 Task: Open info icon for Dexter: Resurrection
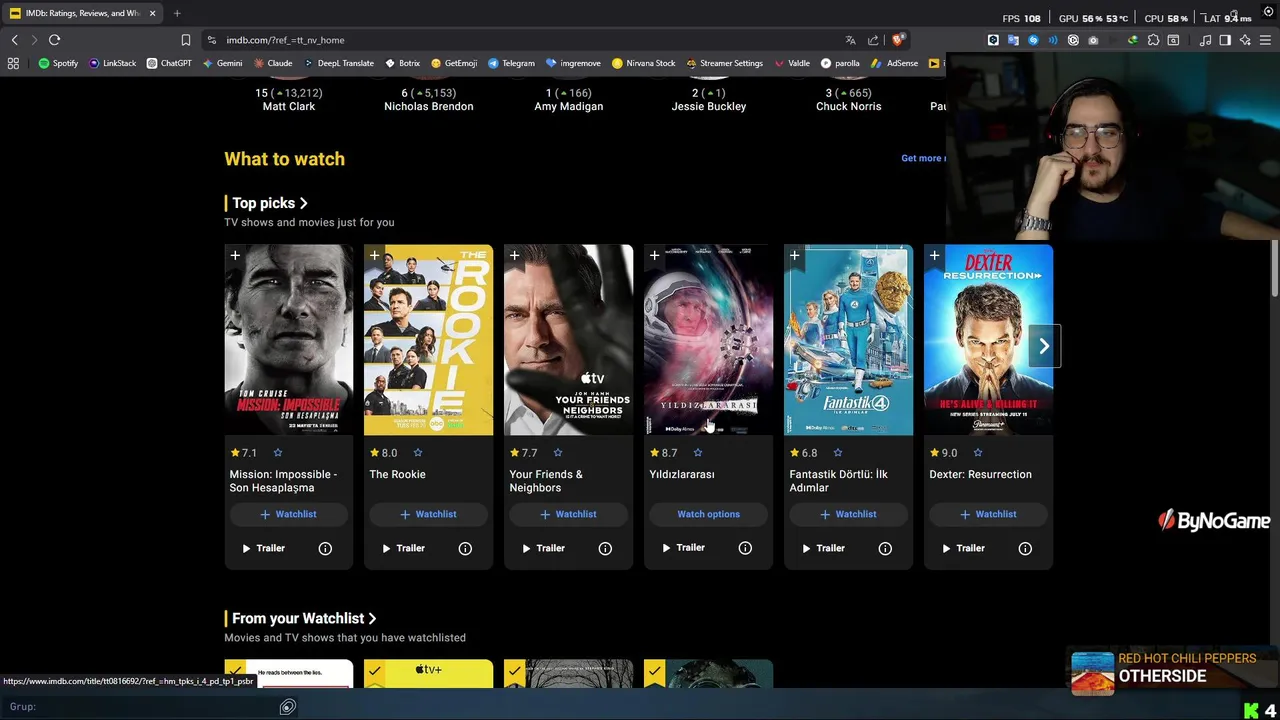coord(1025,548)
